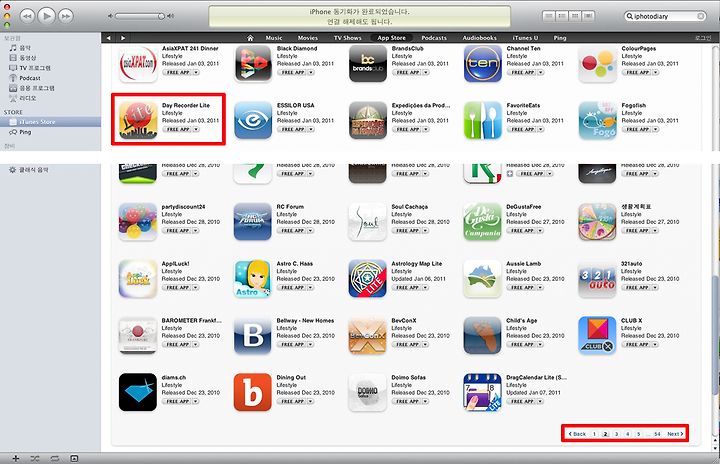Adjust the volume slider
Screen dimensions: 720x464
140,16
